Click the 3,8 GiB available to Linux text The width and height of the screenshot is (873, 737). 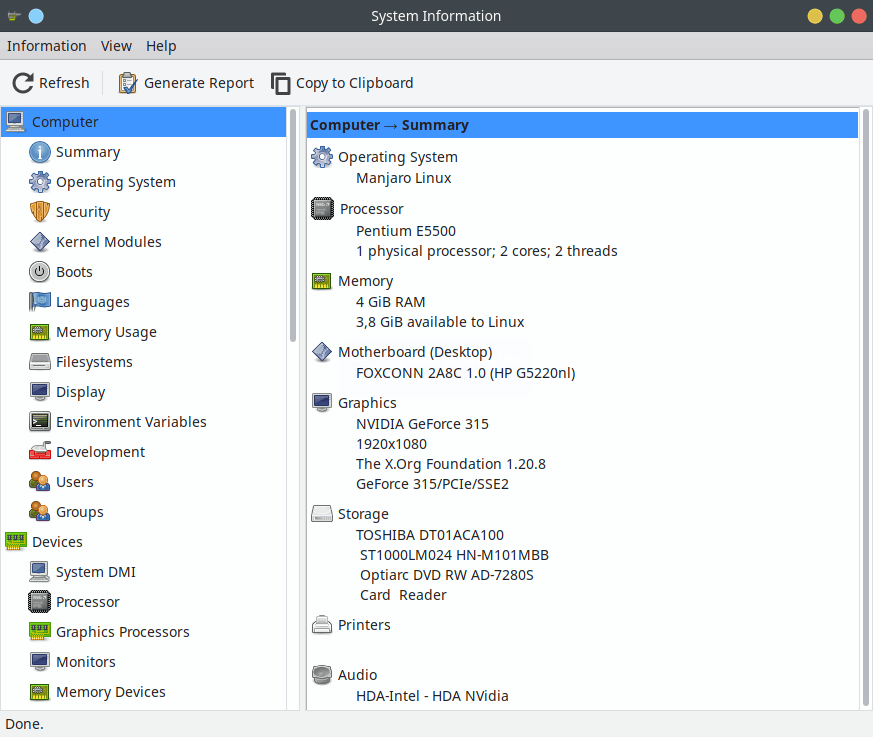440,322
